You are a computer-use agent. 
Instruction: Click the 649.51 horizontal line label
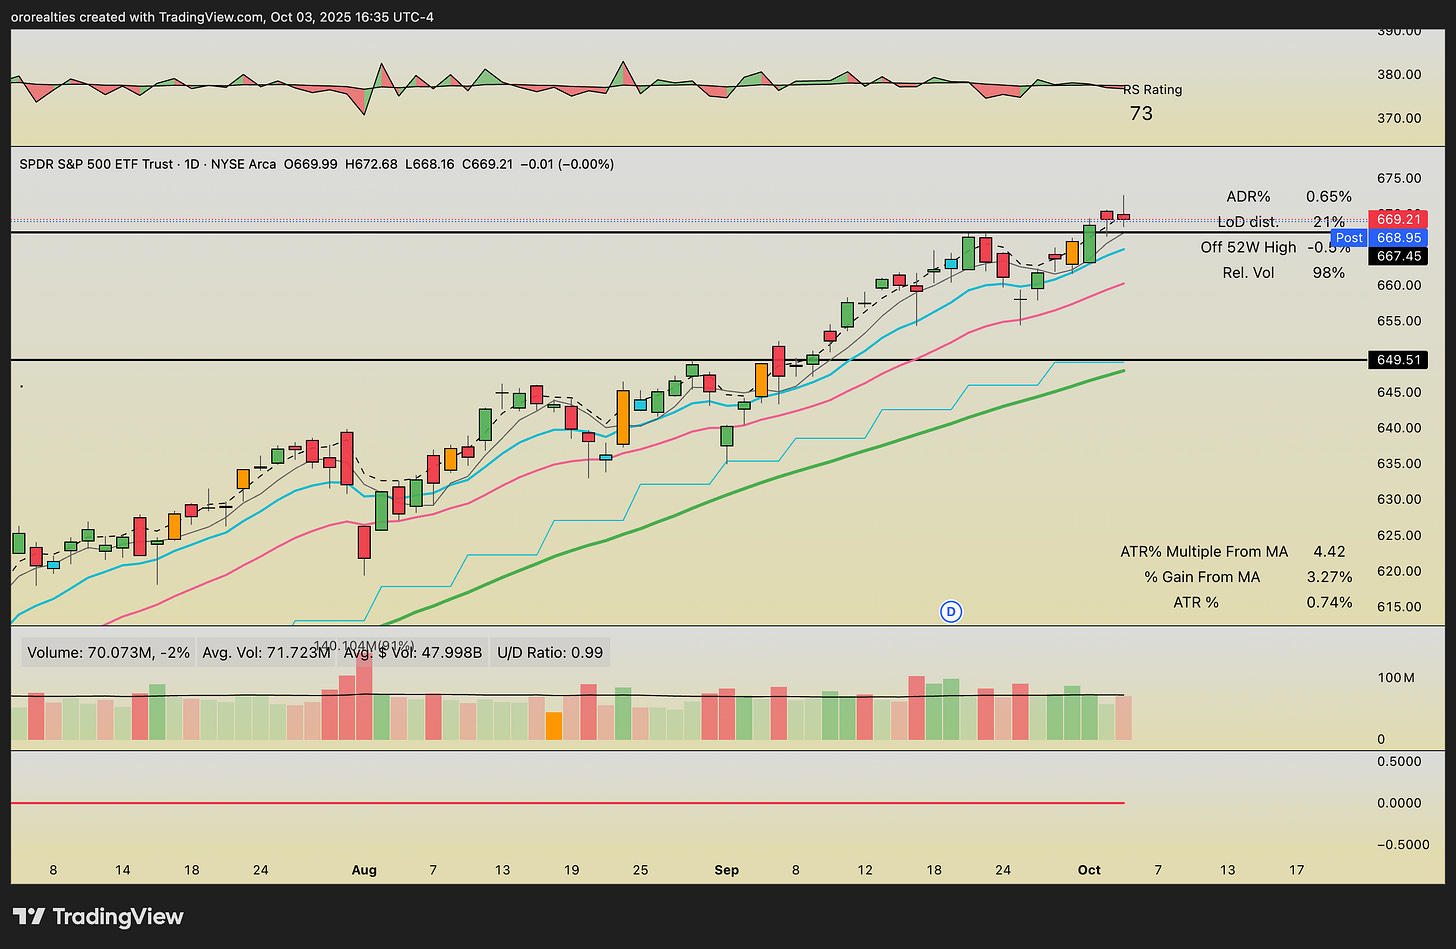[x=1398, y=360]
